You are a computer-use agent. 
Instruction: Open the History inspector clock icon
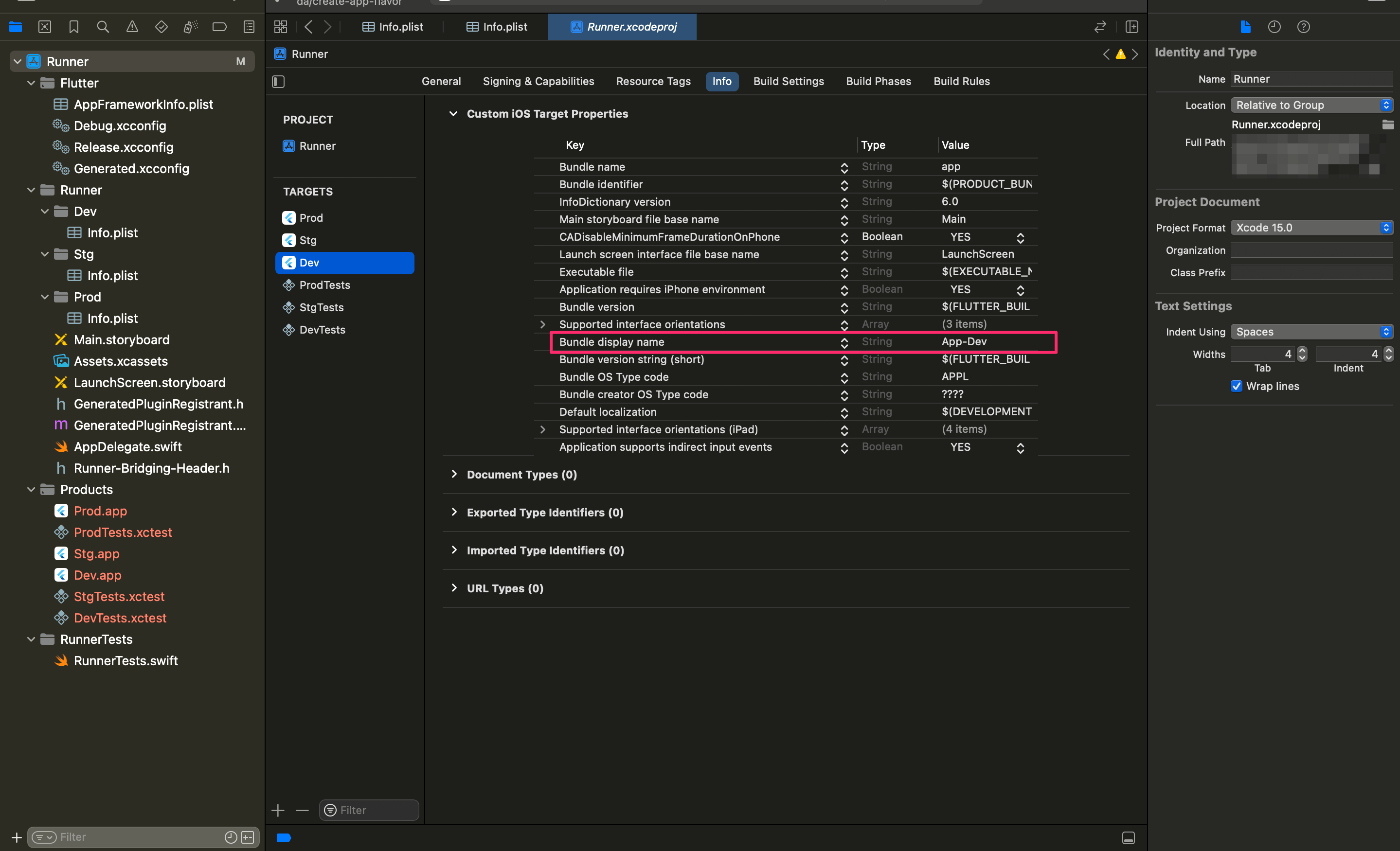[1274, 27]
